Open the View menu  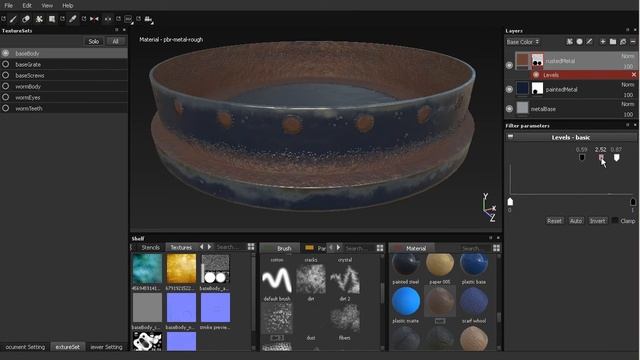(47, 5)
